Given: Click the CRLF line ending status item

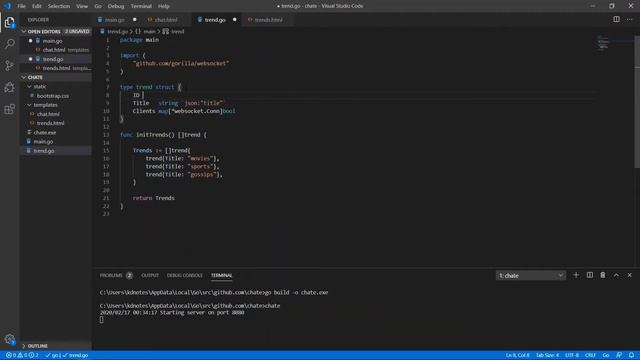Looking at the screenshot, I should click(x=590, y=355).
